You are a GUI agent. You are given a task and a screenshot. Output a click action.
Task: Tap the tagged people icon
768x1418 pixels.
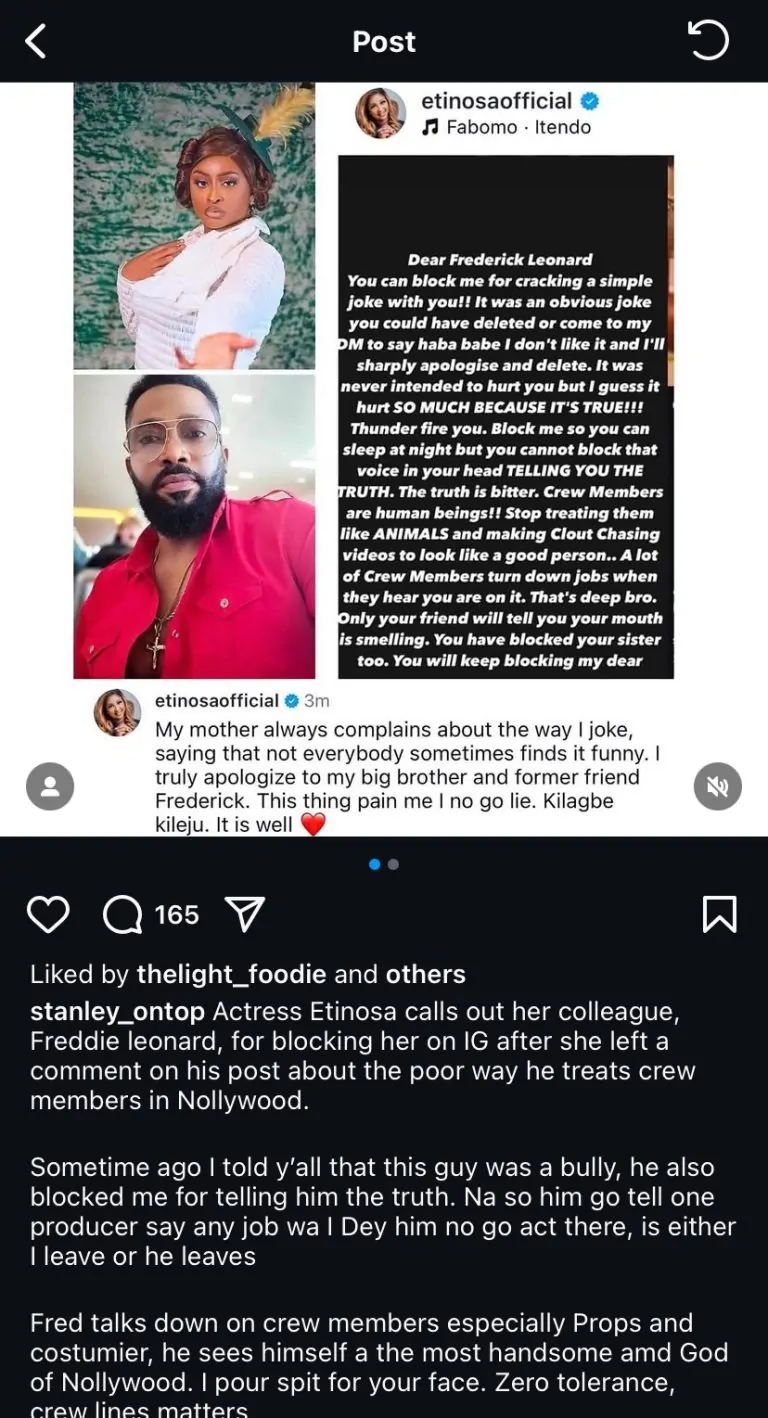50,786
